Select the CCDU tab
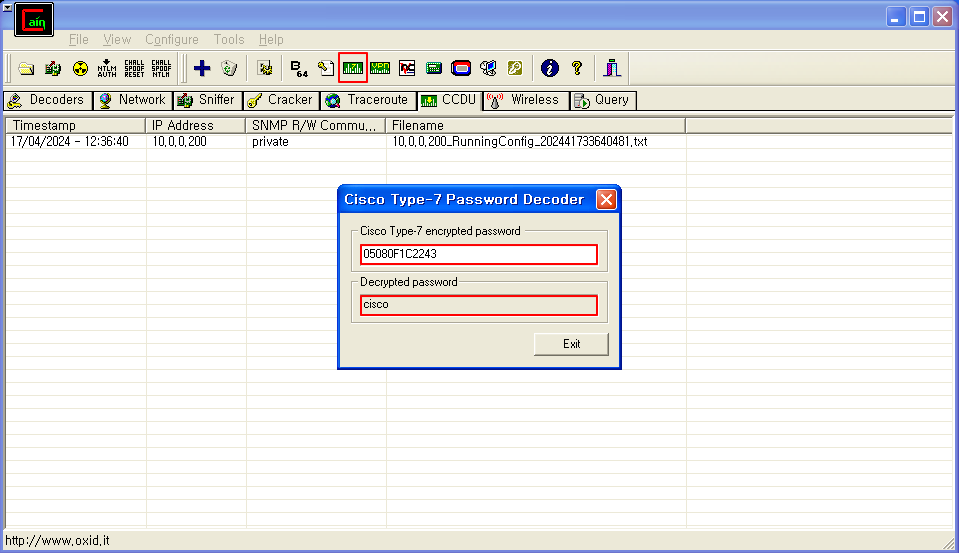The image size is (959, 553). [x=450, y=100]
